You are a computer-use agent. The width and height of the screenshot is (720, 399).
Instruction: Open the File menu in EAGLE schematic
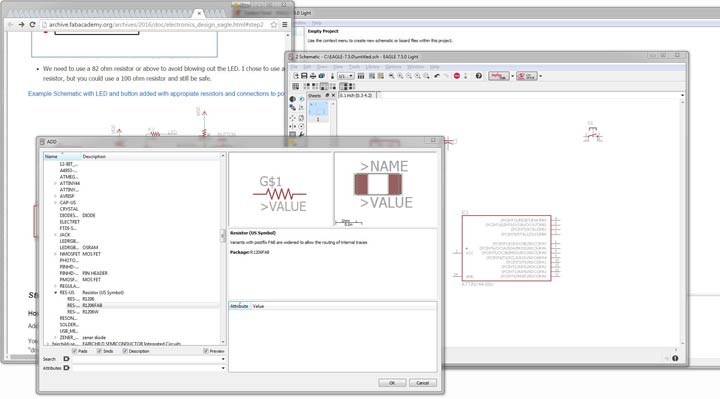click(x=294, y=67)
